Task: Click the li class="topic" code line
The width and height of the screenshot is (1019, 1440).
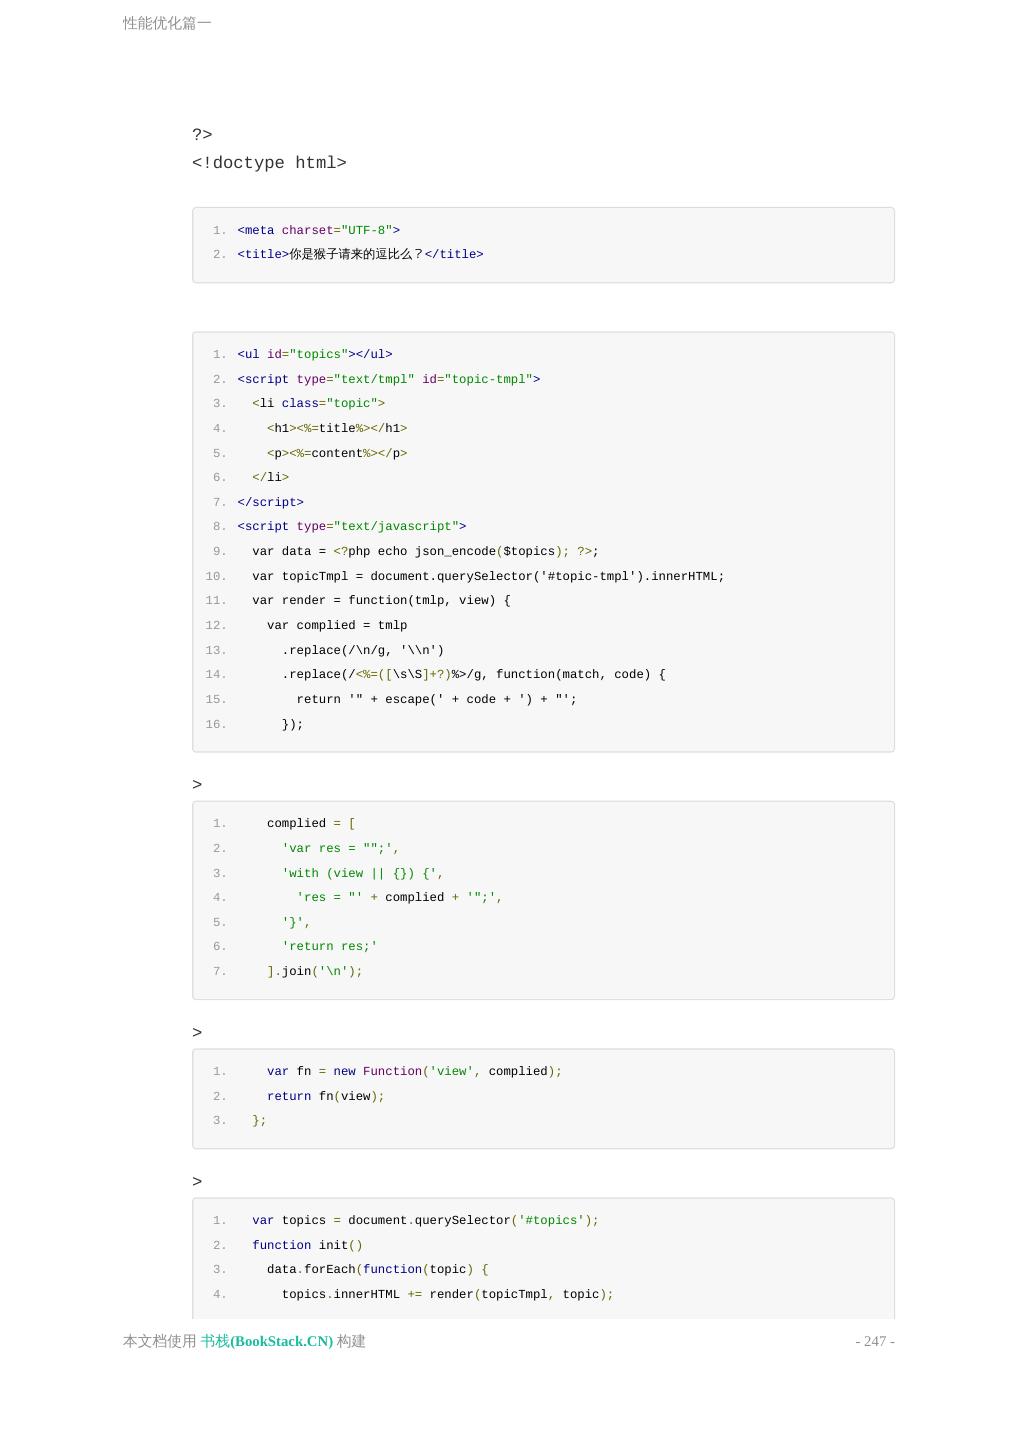Action: tap(318, 403)
